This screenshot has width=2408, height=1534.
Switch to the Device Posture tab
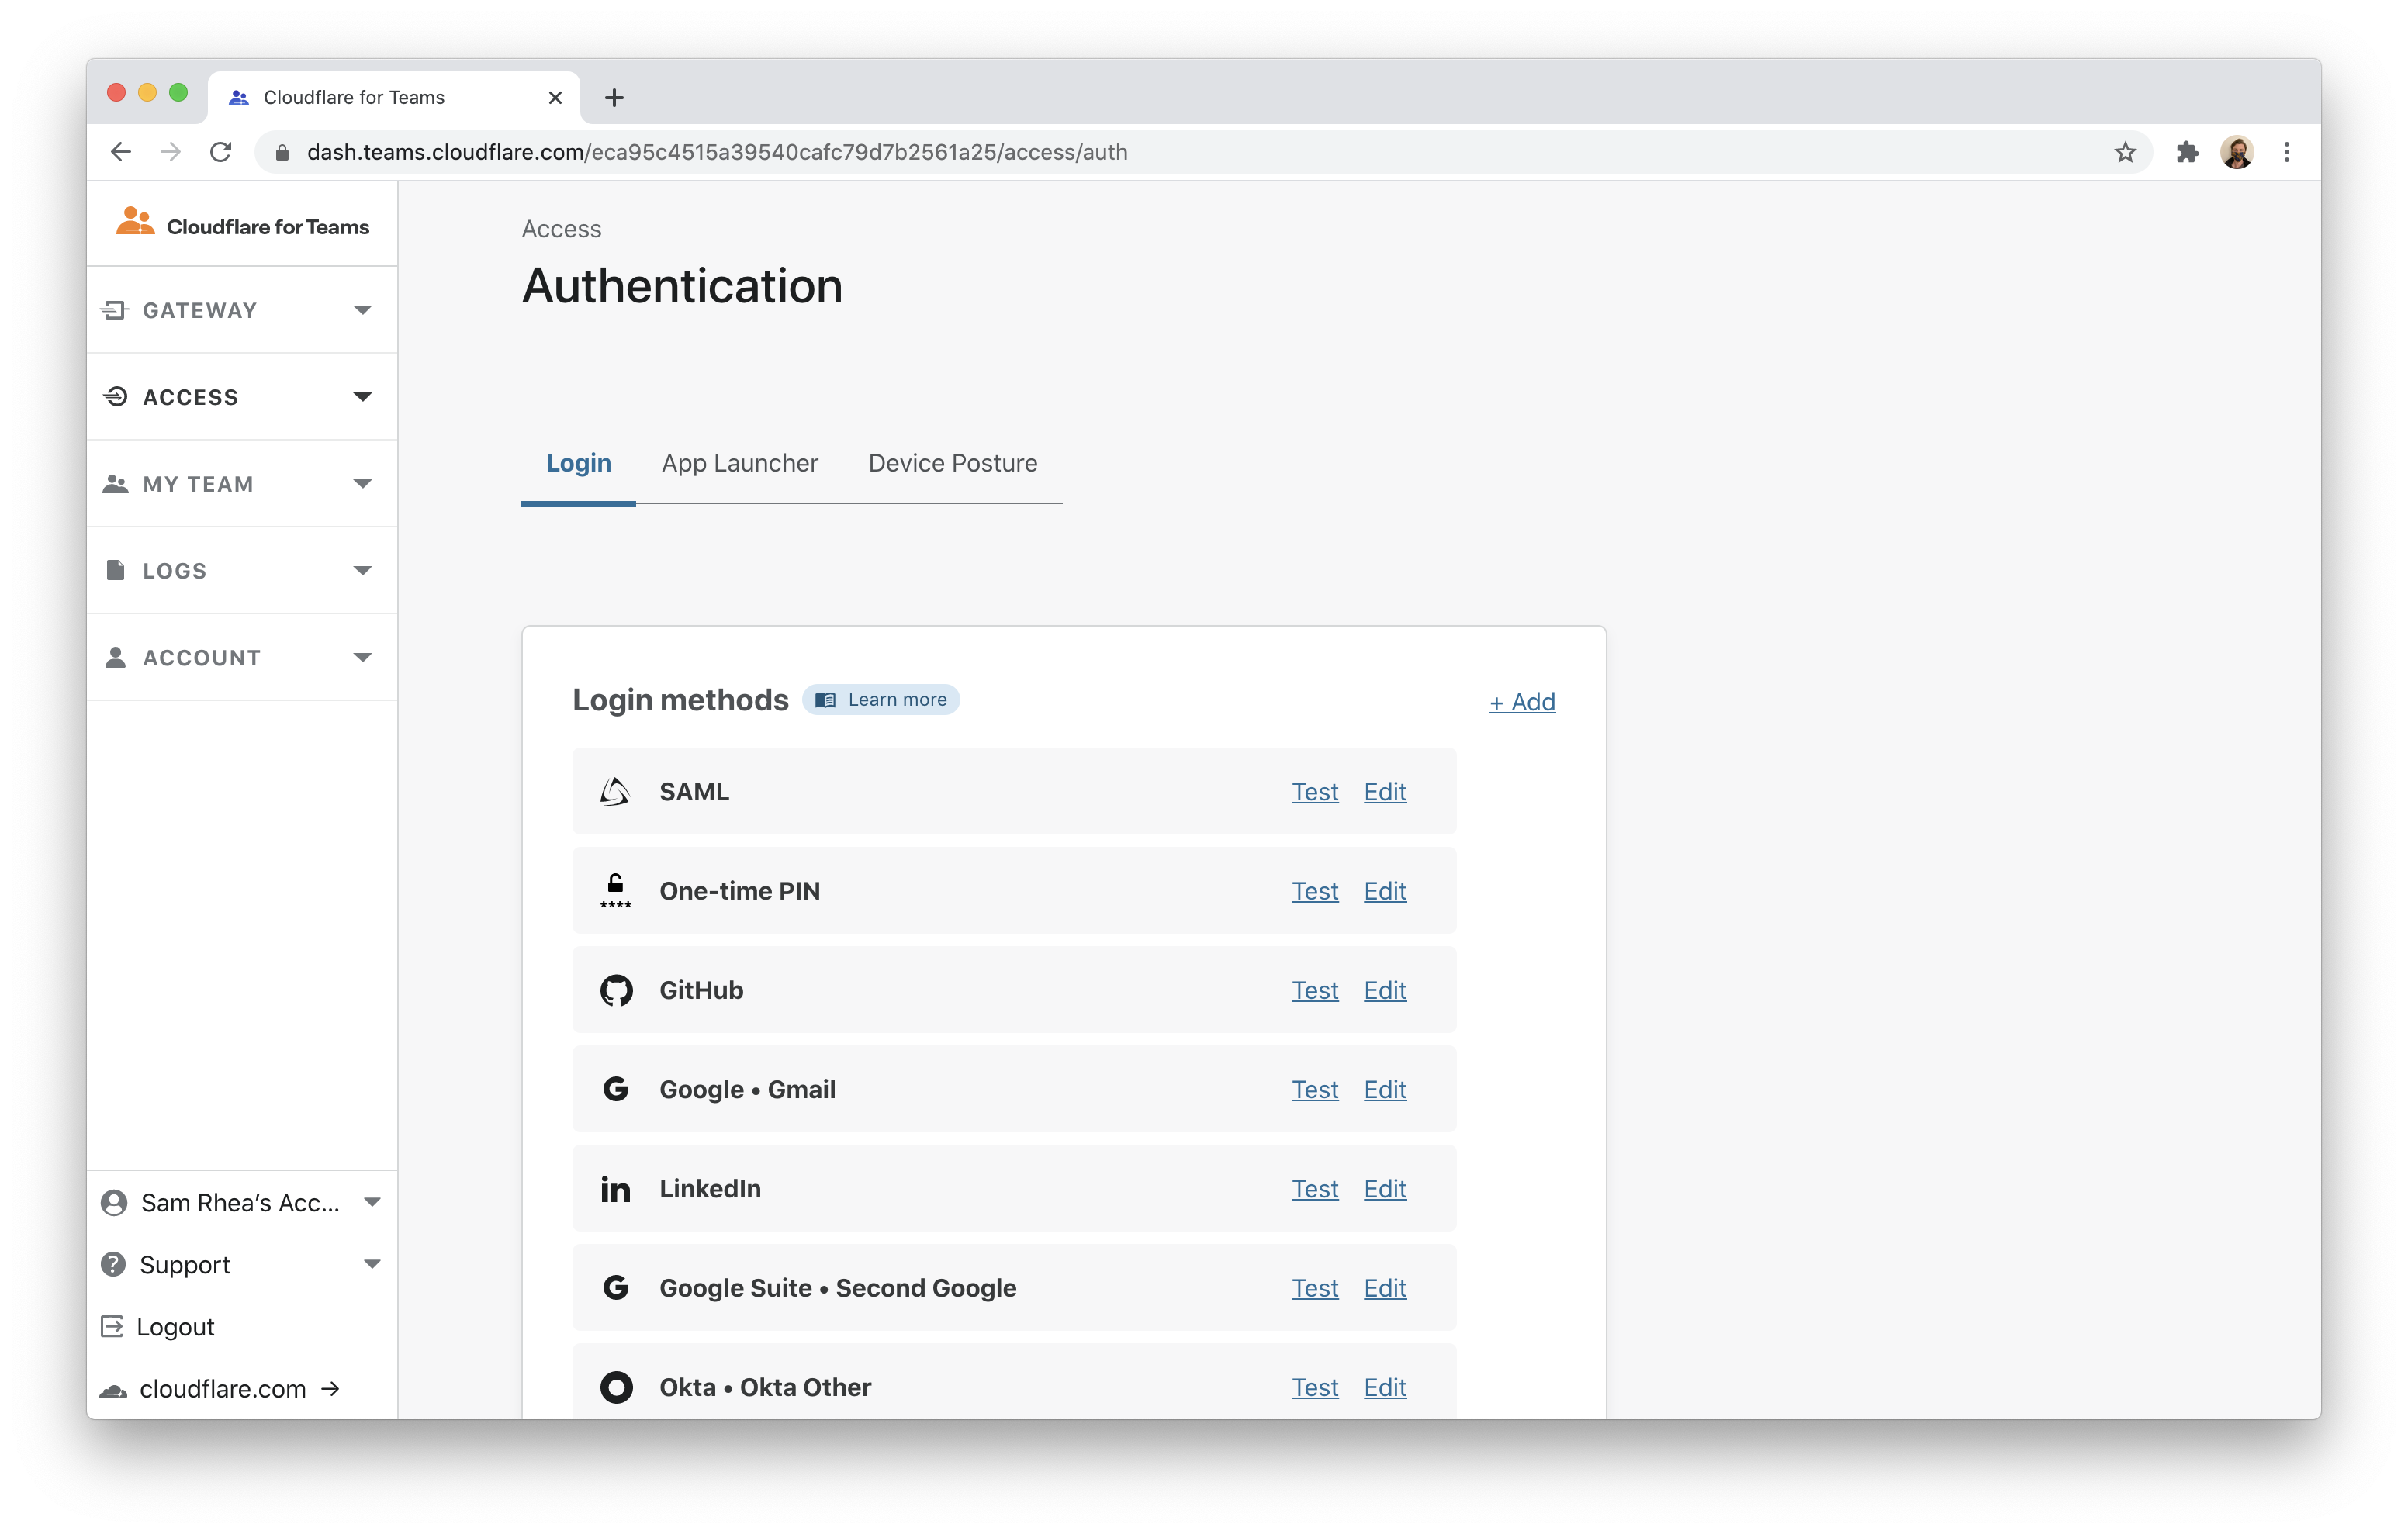click(x=952, y=463)
